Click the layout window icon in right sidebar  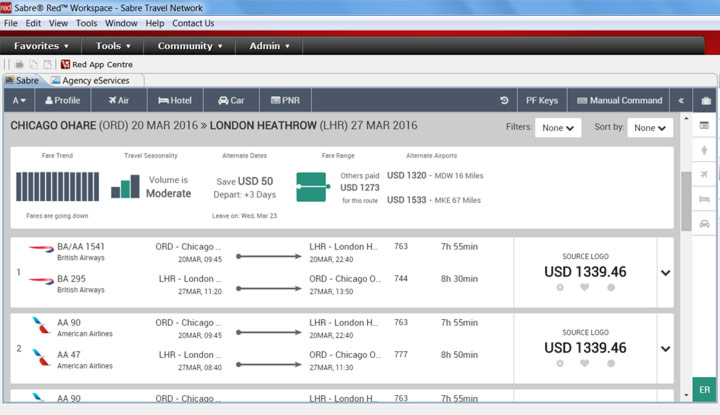click(x=704, y=125)
